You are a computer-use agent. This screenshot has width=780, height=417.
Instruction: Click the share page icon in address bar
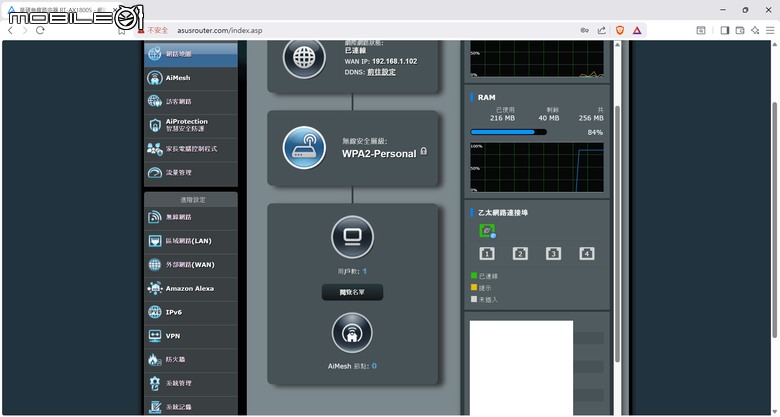tap(601, 30)
